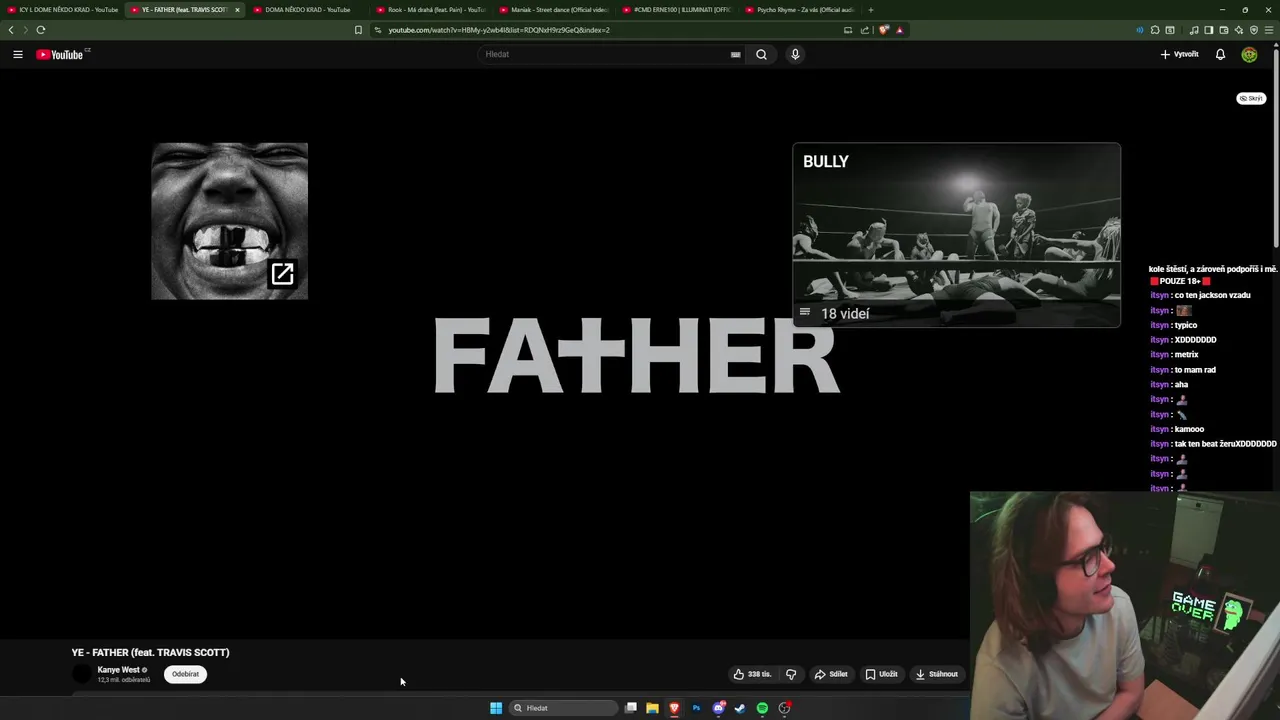Open the BULLY playlist card
This screenshot has height=720, width=1280.
tap(956, 235)
